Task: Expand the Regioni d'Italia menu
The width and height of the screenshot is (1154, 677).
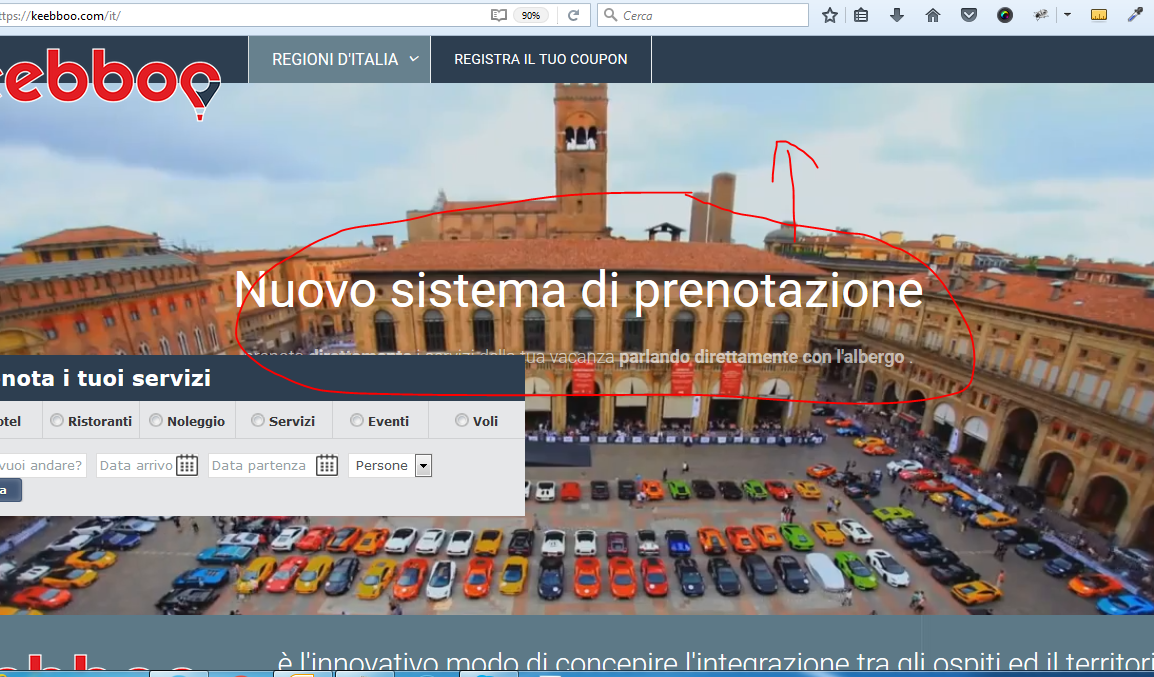Action: pyautogui.click(x=346, y=59)
